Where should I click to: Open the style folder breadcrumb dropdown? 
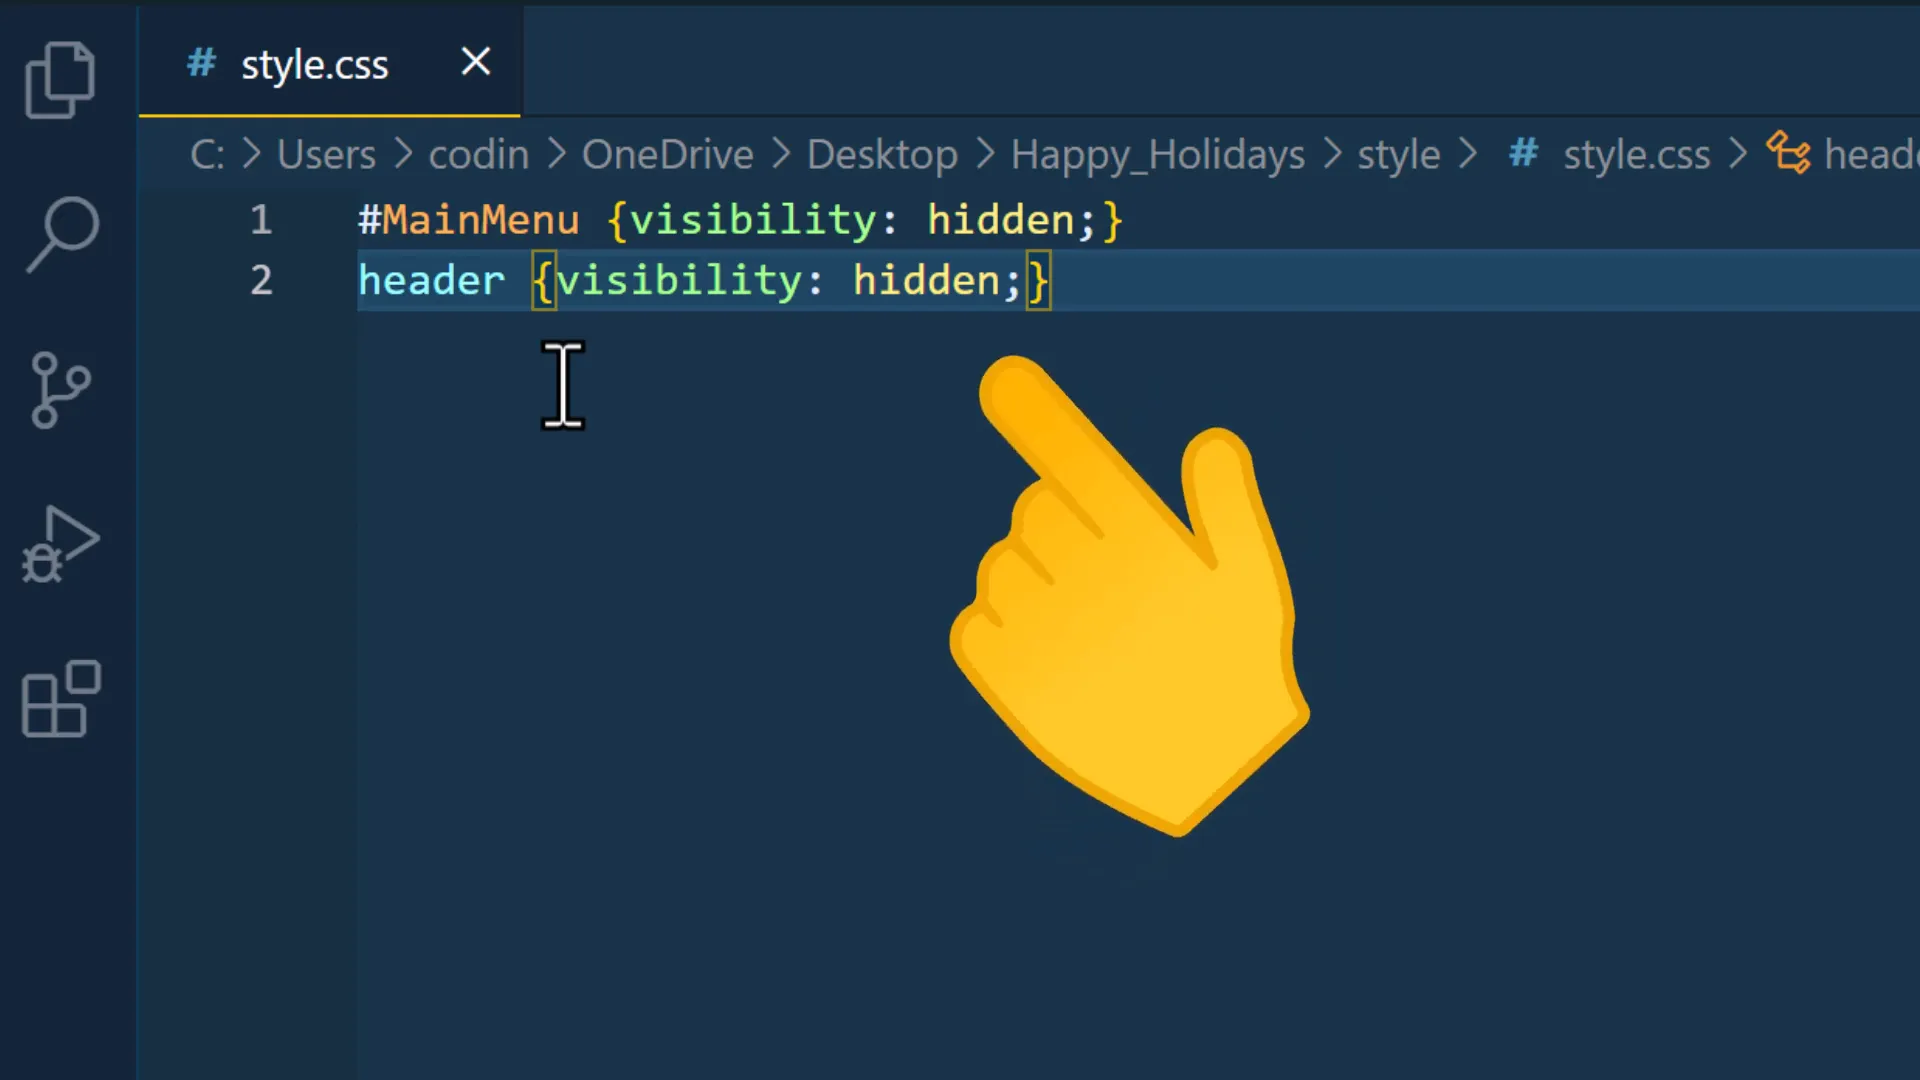(x=1398, y=154)
